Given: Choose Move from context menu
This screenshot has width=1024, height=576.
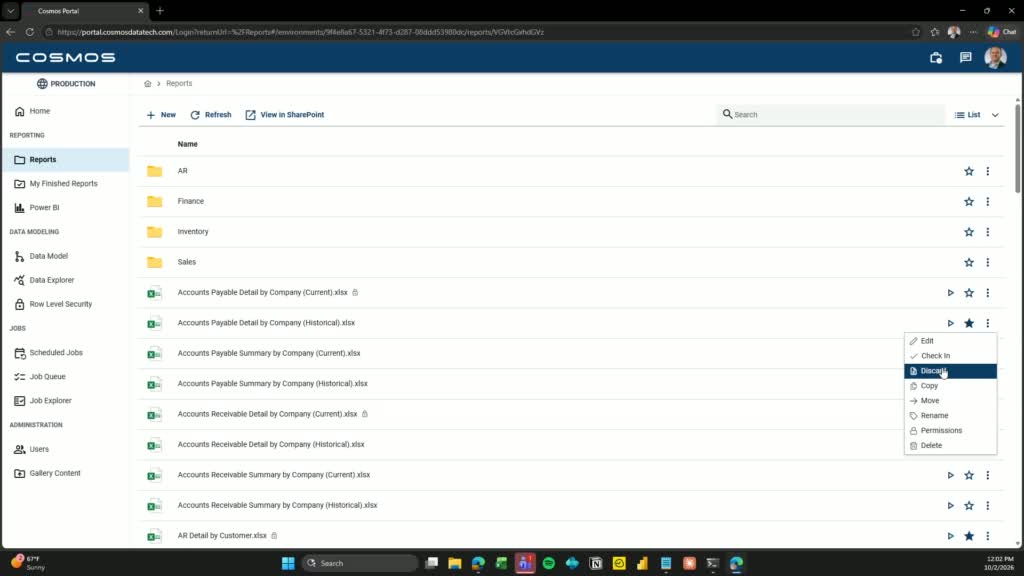Looking at the screenshot, I should [x=950, y=401].
